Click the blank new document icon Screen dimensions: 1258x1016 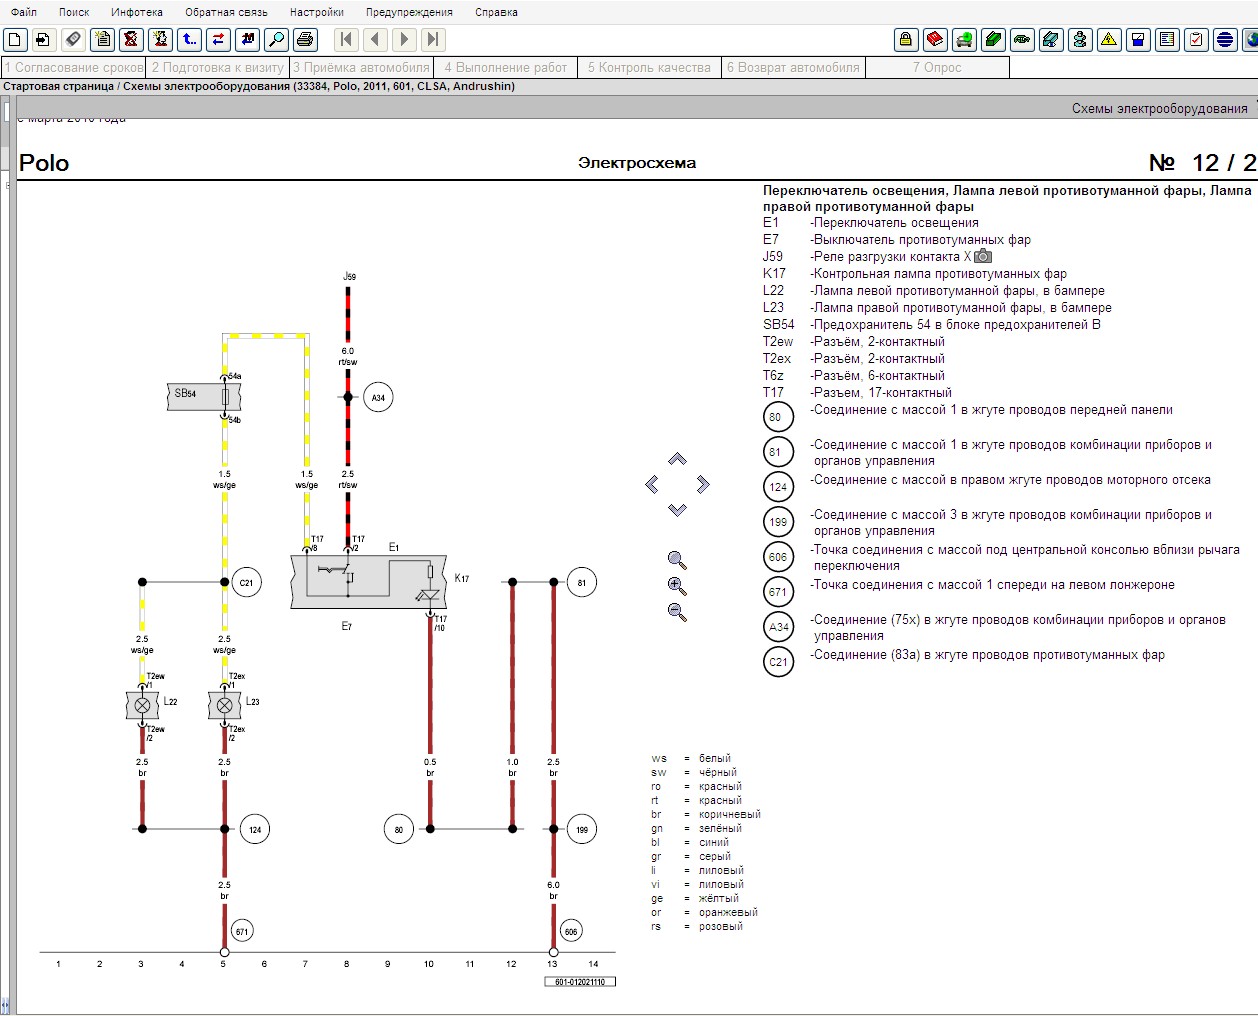pos(15,40)
